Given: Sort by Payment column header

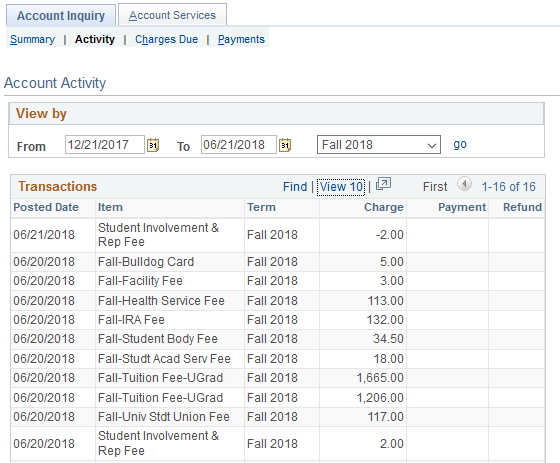Looking at the screenshot, I should (462, 207).
